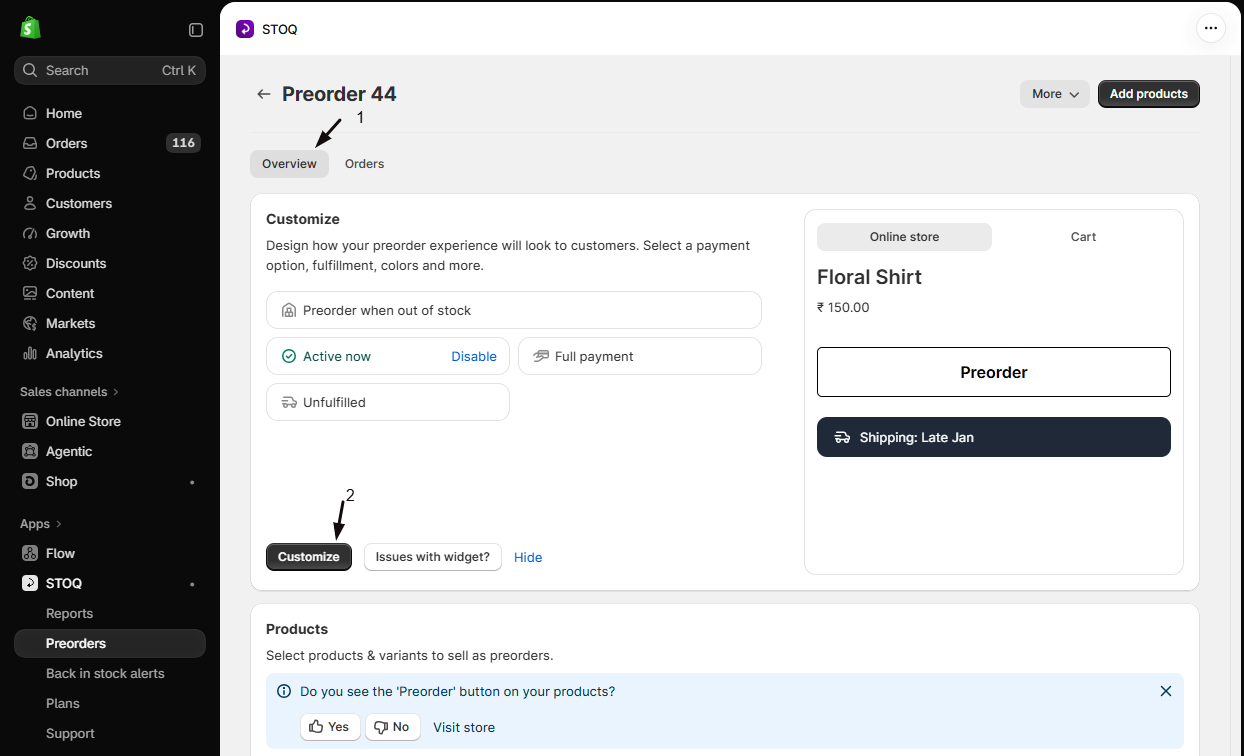Click the Orders icon in sidebar

tap(30, 143)
